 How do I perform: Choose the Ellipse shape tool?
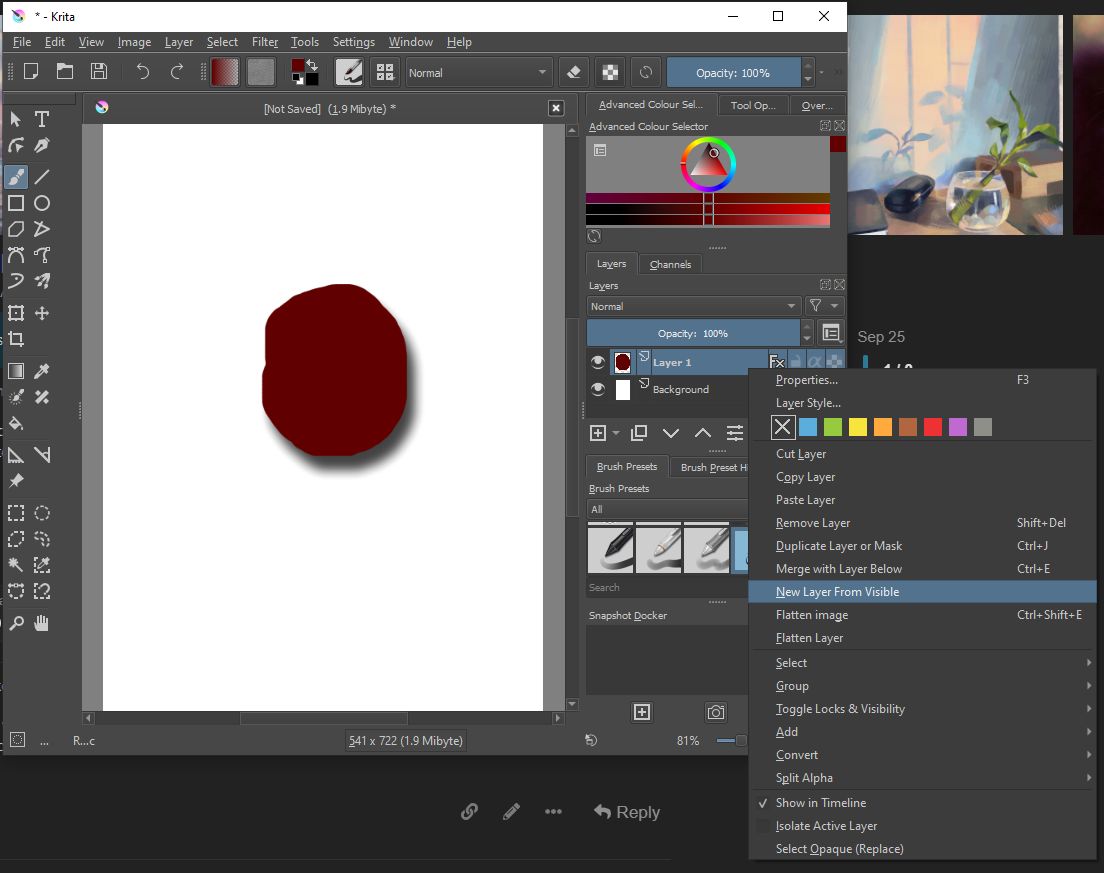(x=42, y=203)
